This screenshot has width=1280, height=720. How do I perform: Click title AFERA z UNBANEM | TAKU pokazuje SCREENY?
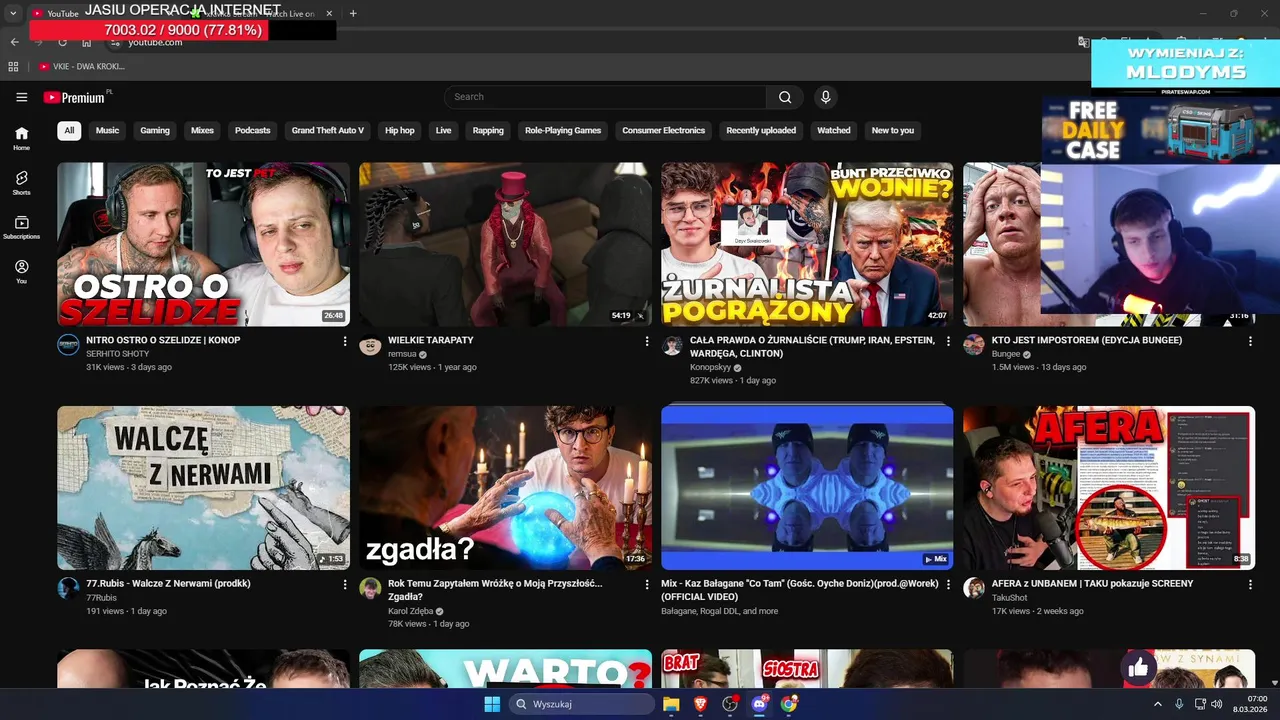point(1092,583)
